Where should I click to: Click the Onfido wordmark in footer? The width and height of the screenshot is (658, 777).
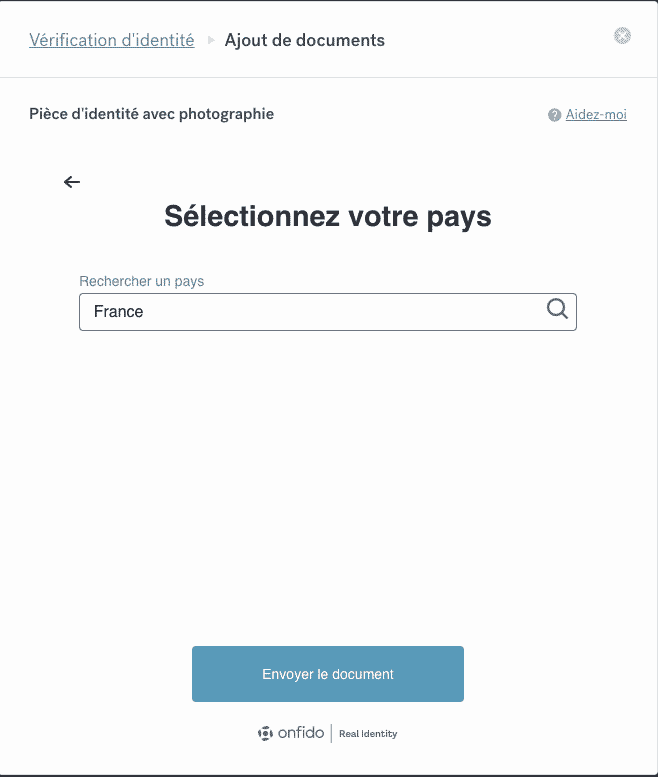click(x=301, y=733)
